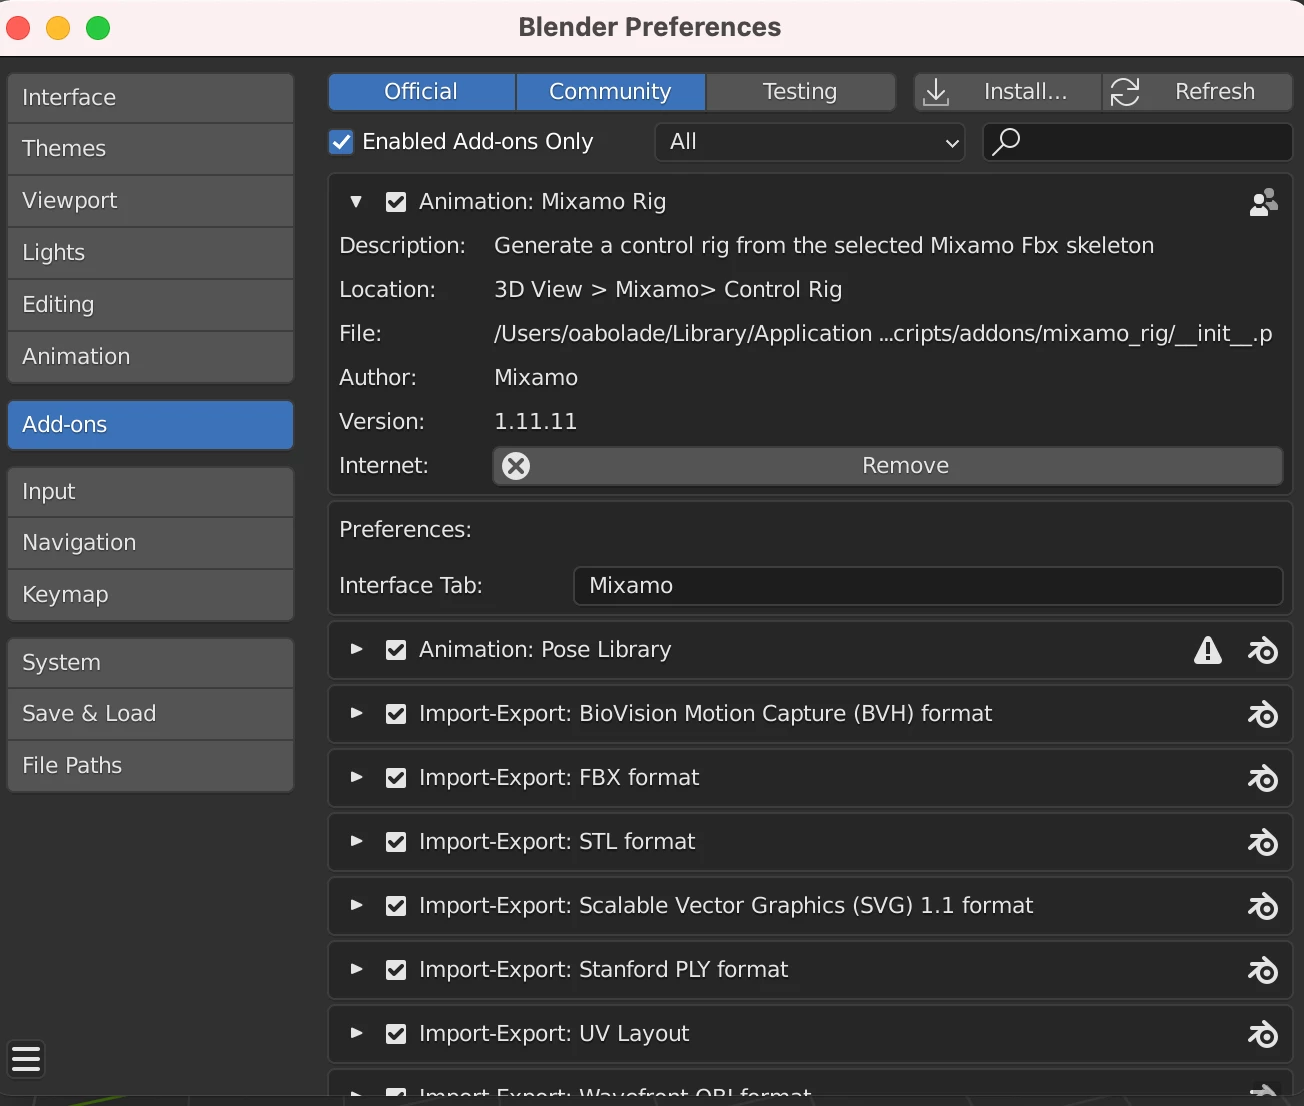This screenshot has height=1106, width=1304.
Task: Click the Location text 3D View > Mixamo> Control Rig
Action: (668, 290)
